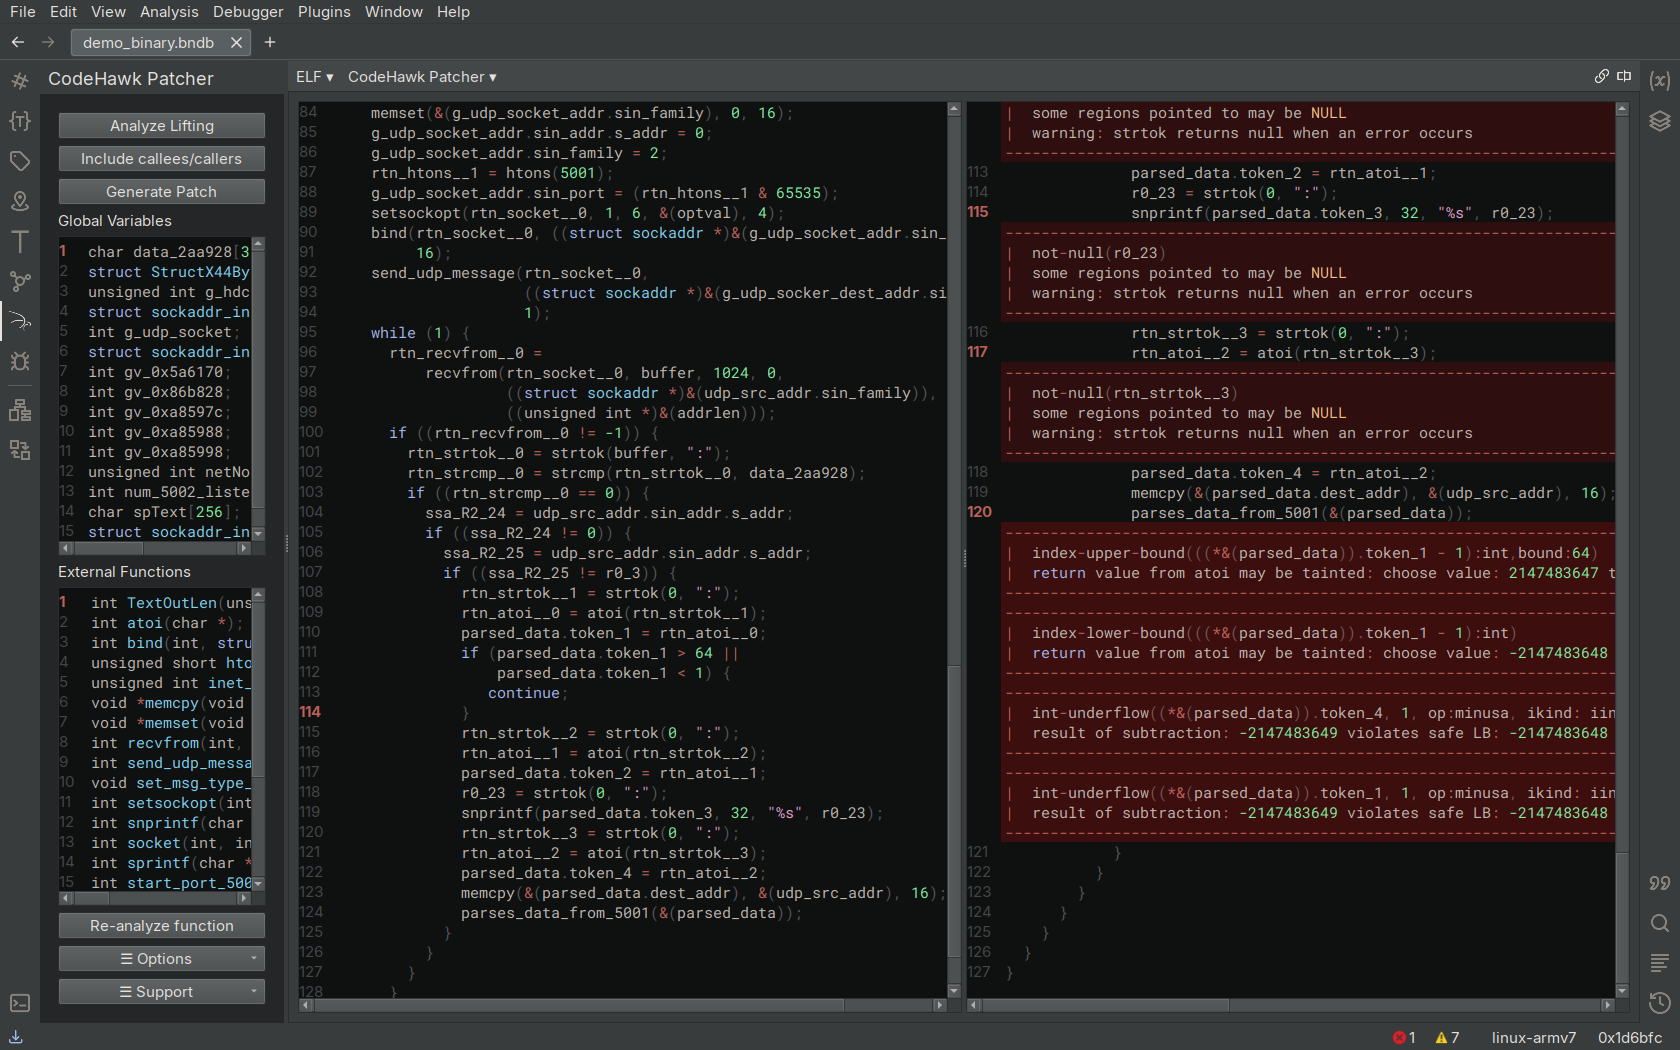Expand the Options dropdown button
Screen dimensions: 1680x1050
coord(162,959)
